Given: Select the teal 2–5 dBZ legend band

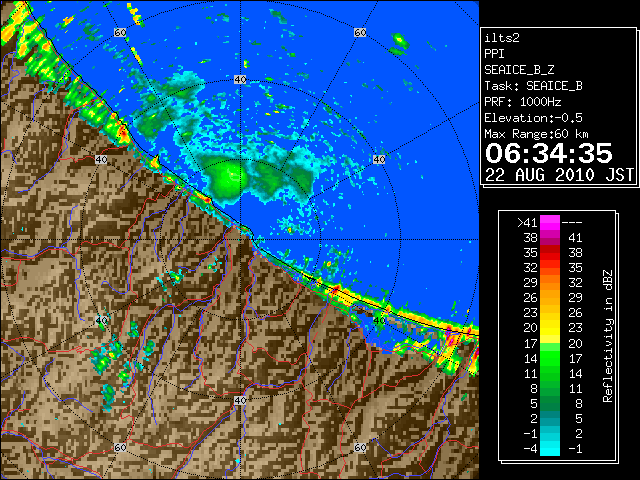Looking at the screenshot, I should [550, 418].
